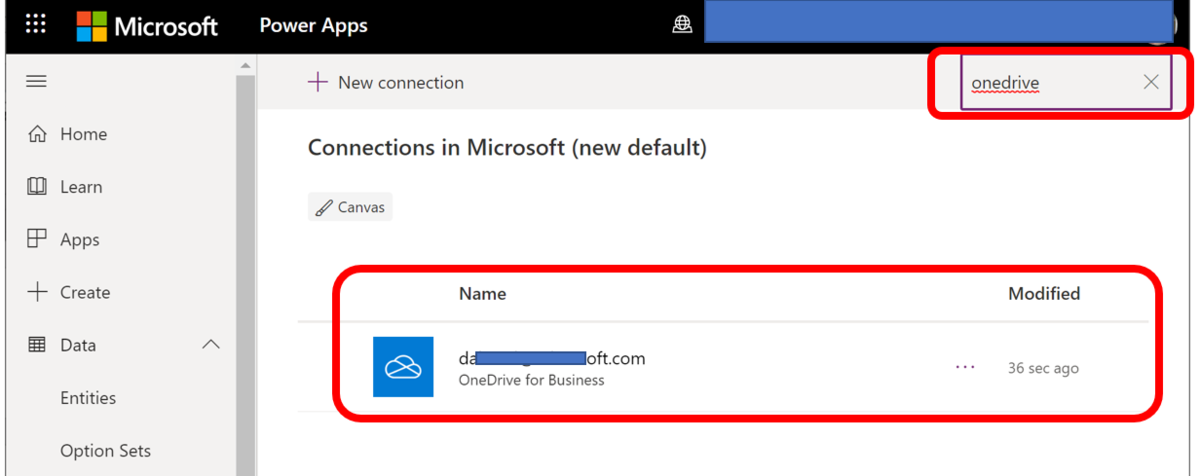Sort by the Modified column header
This screenshot has width=1200, height=476.
(x=1043, y=294)
